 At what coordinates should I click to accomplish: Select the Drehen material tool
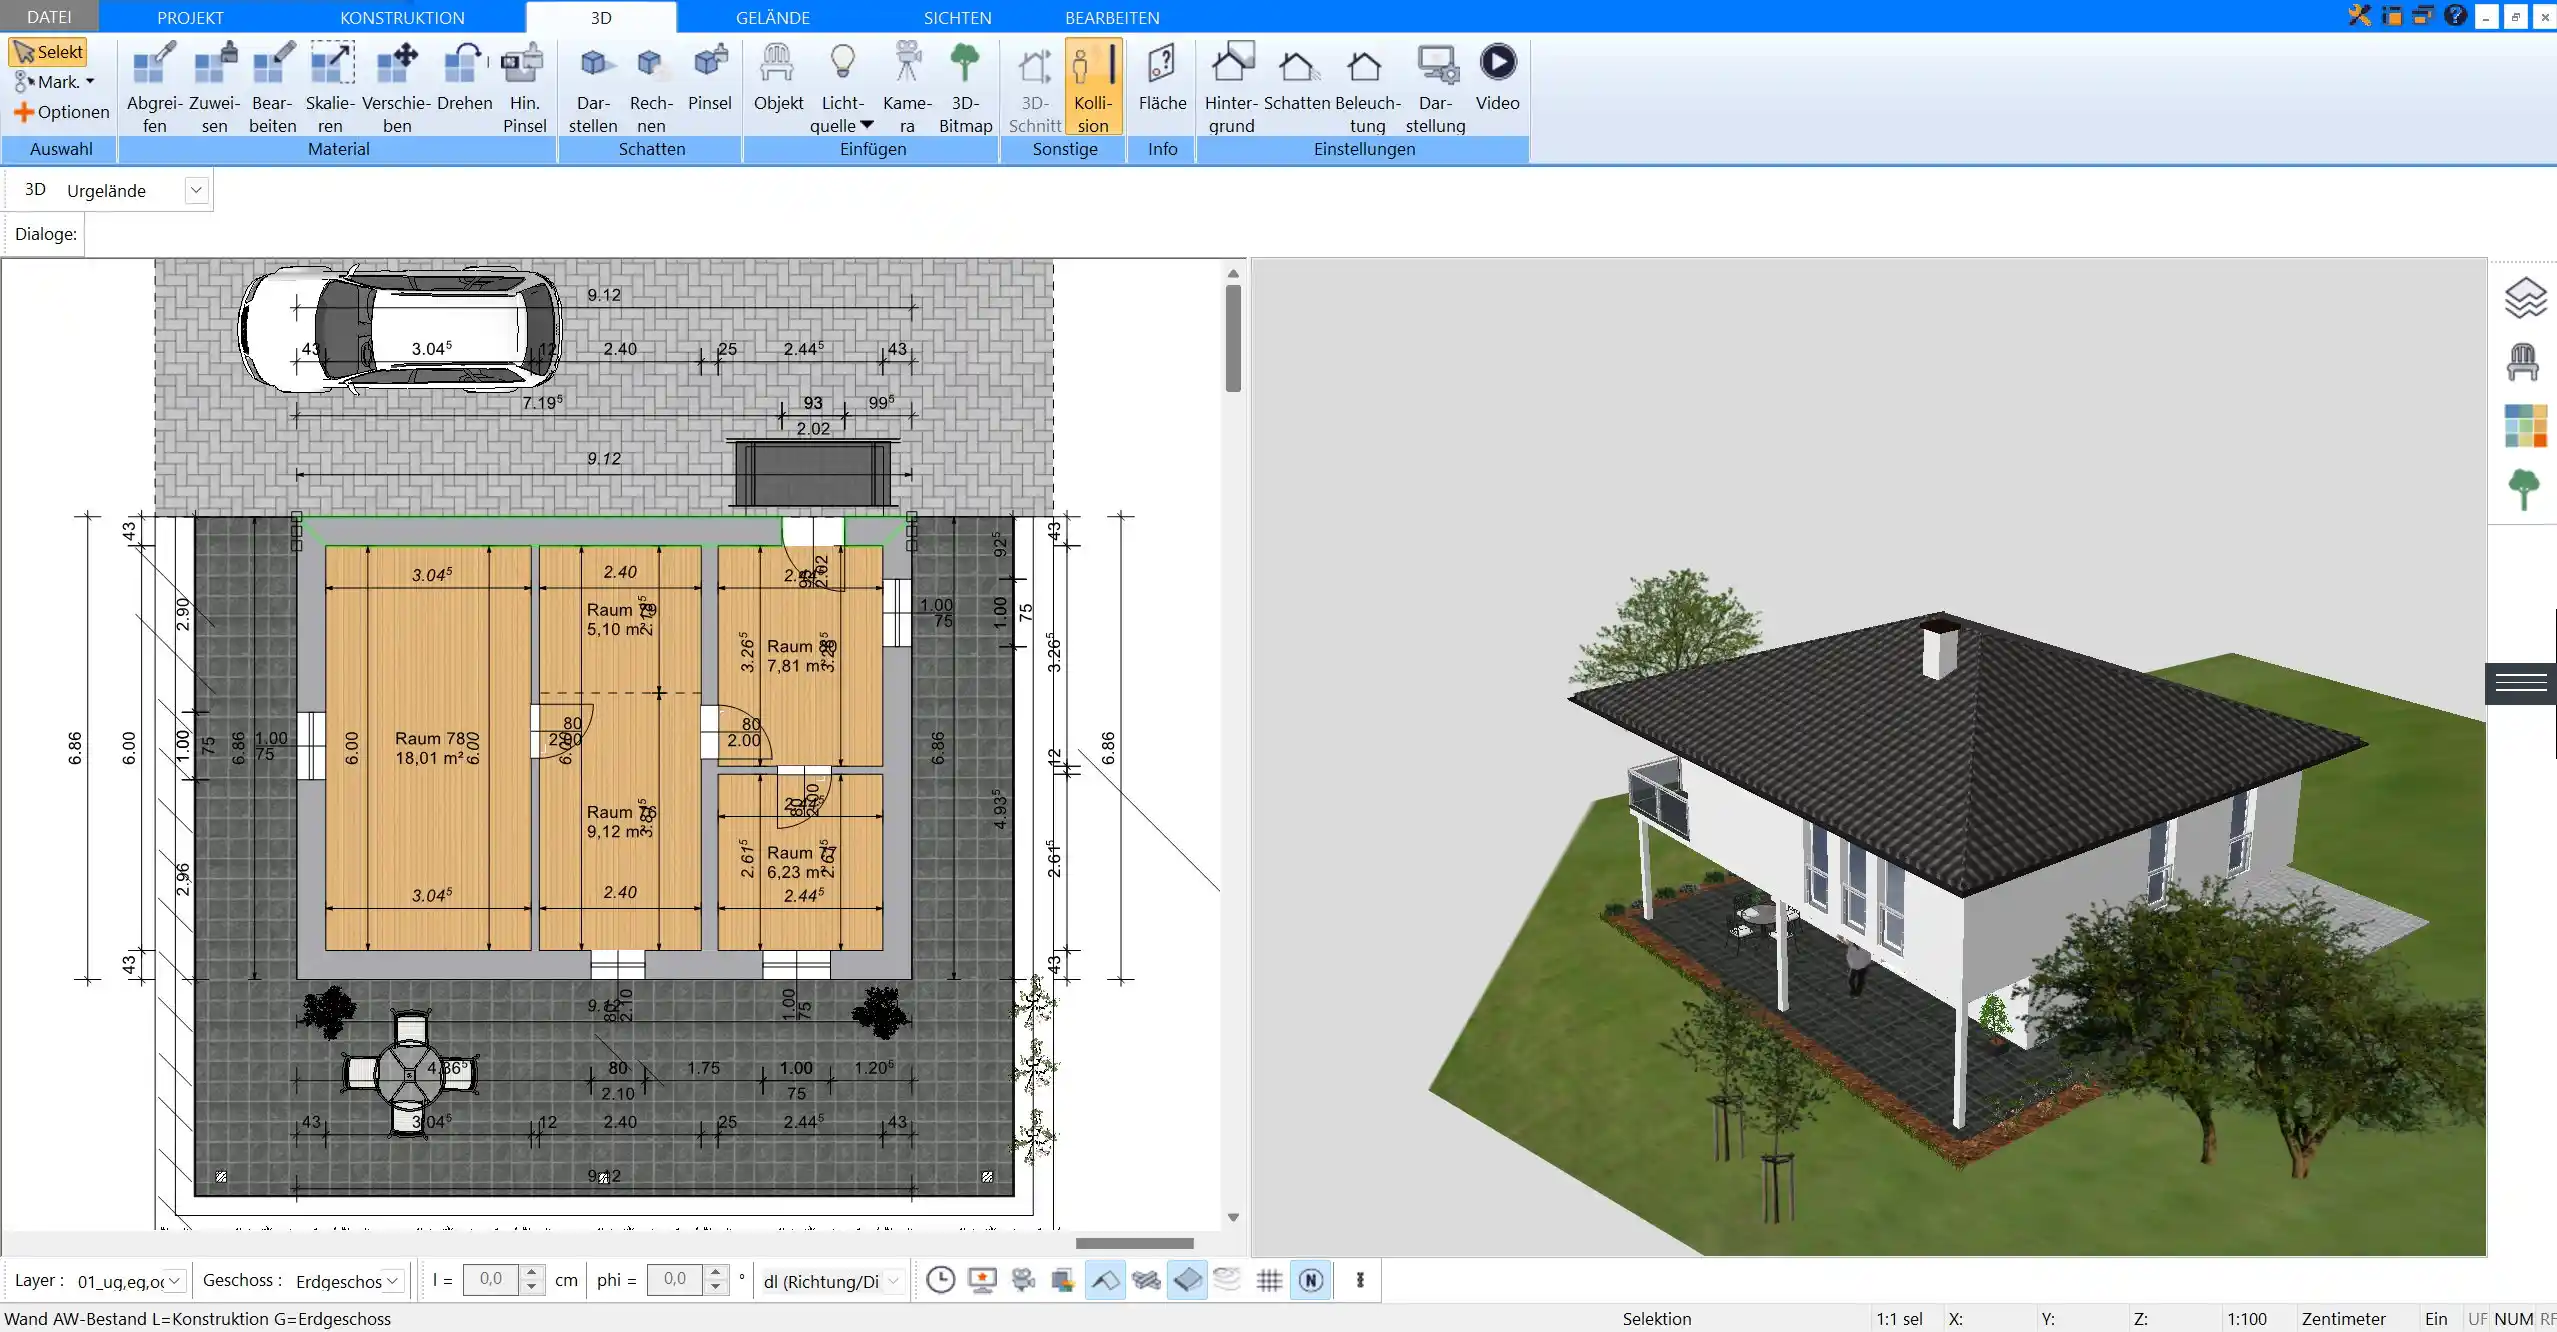(x=464, y=76)
